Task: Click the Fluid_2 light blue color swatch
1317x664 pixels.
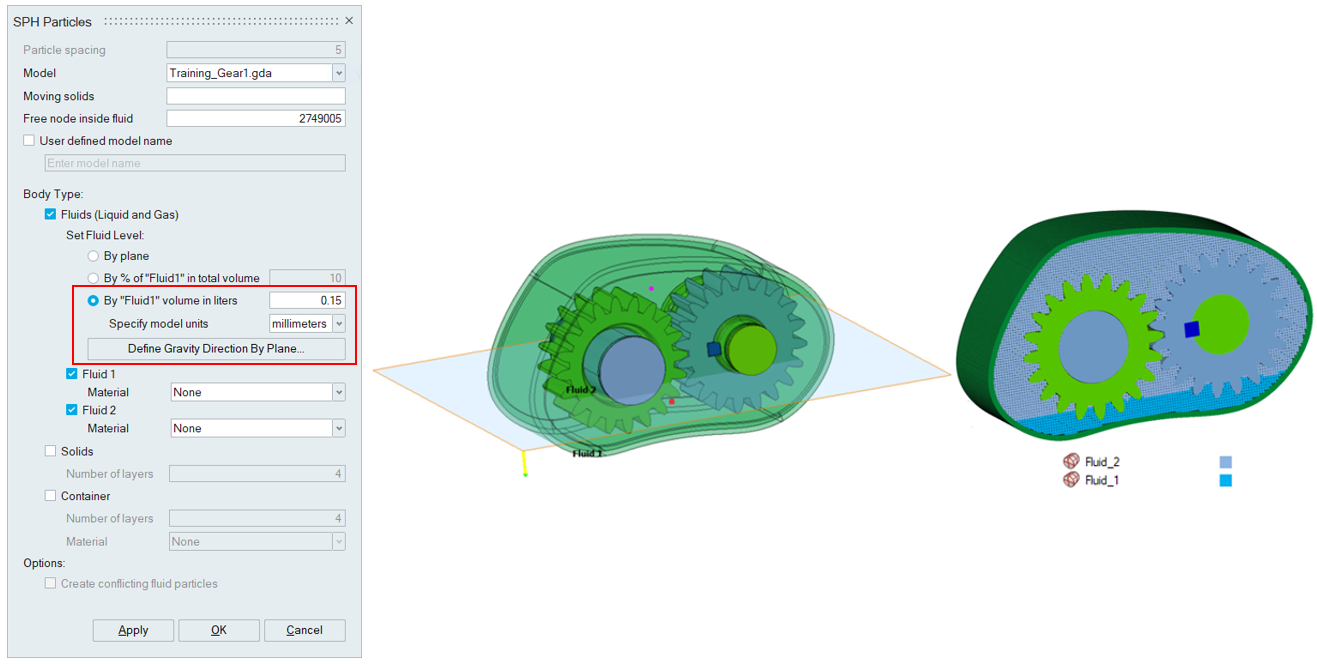Action: pyautogui.click(x=1225, y=462)
